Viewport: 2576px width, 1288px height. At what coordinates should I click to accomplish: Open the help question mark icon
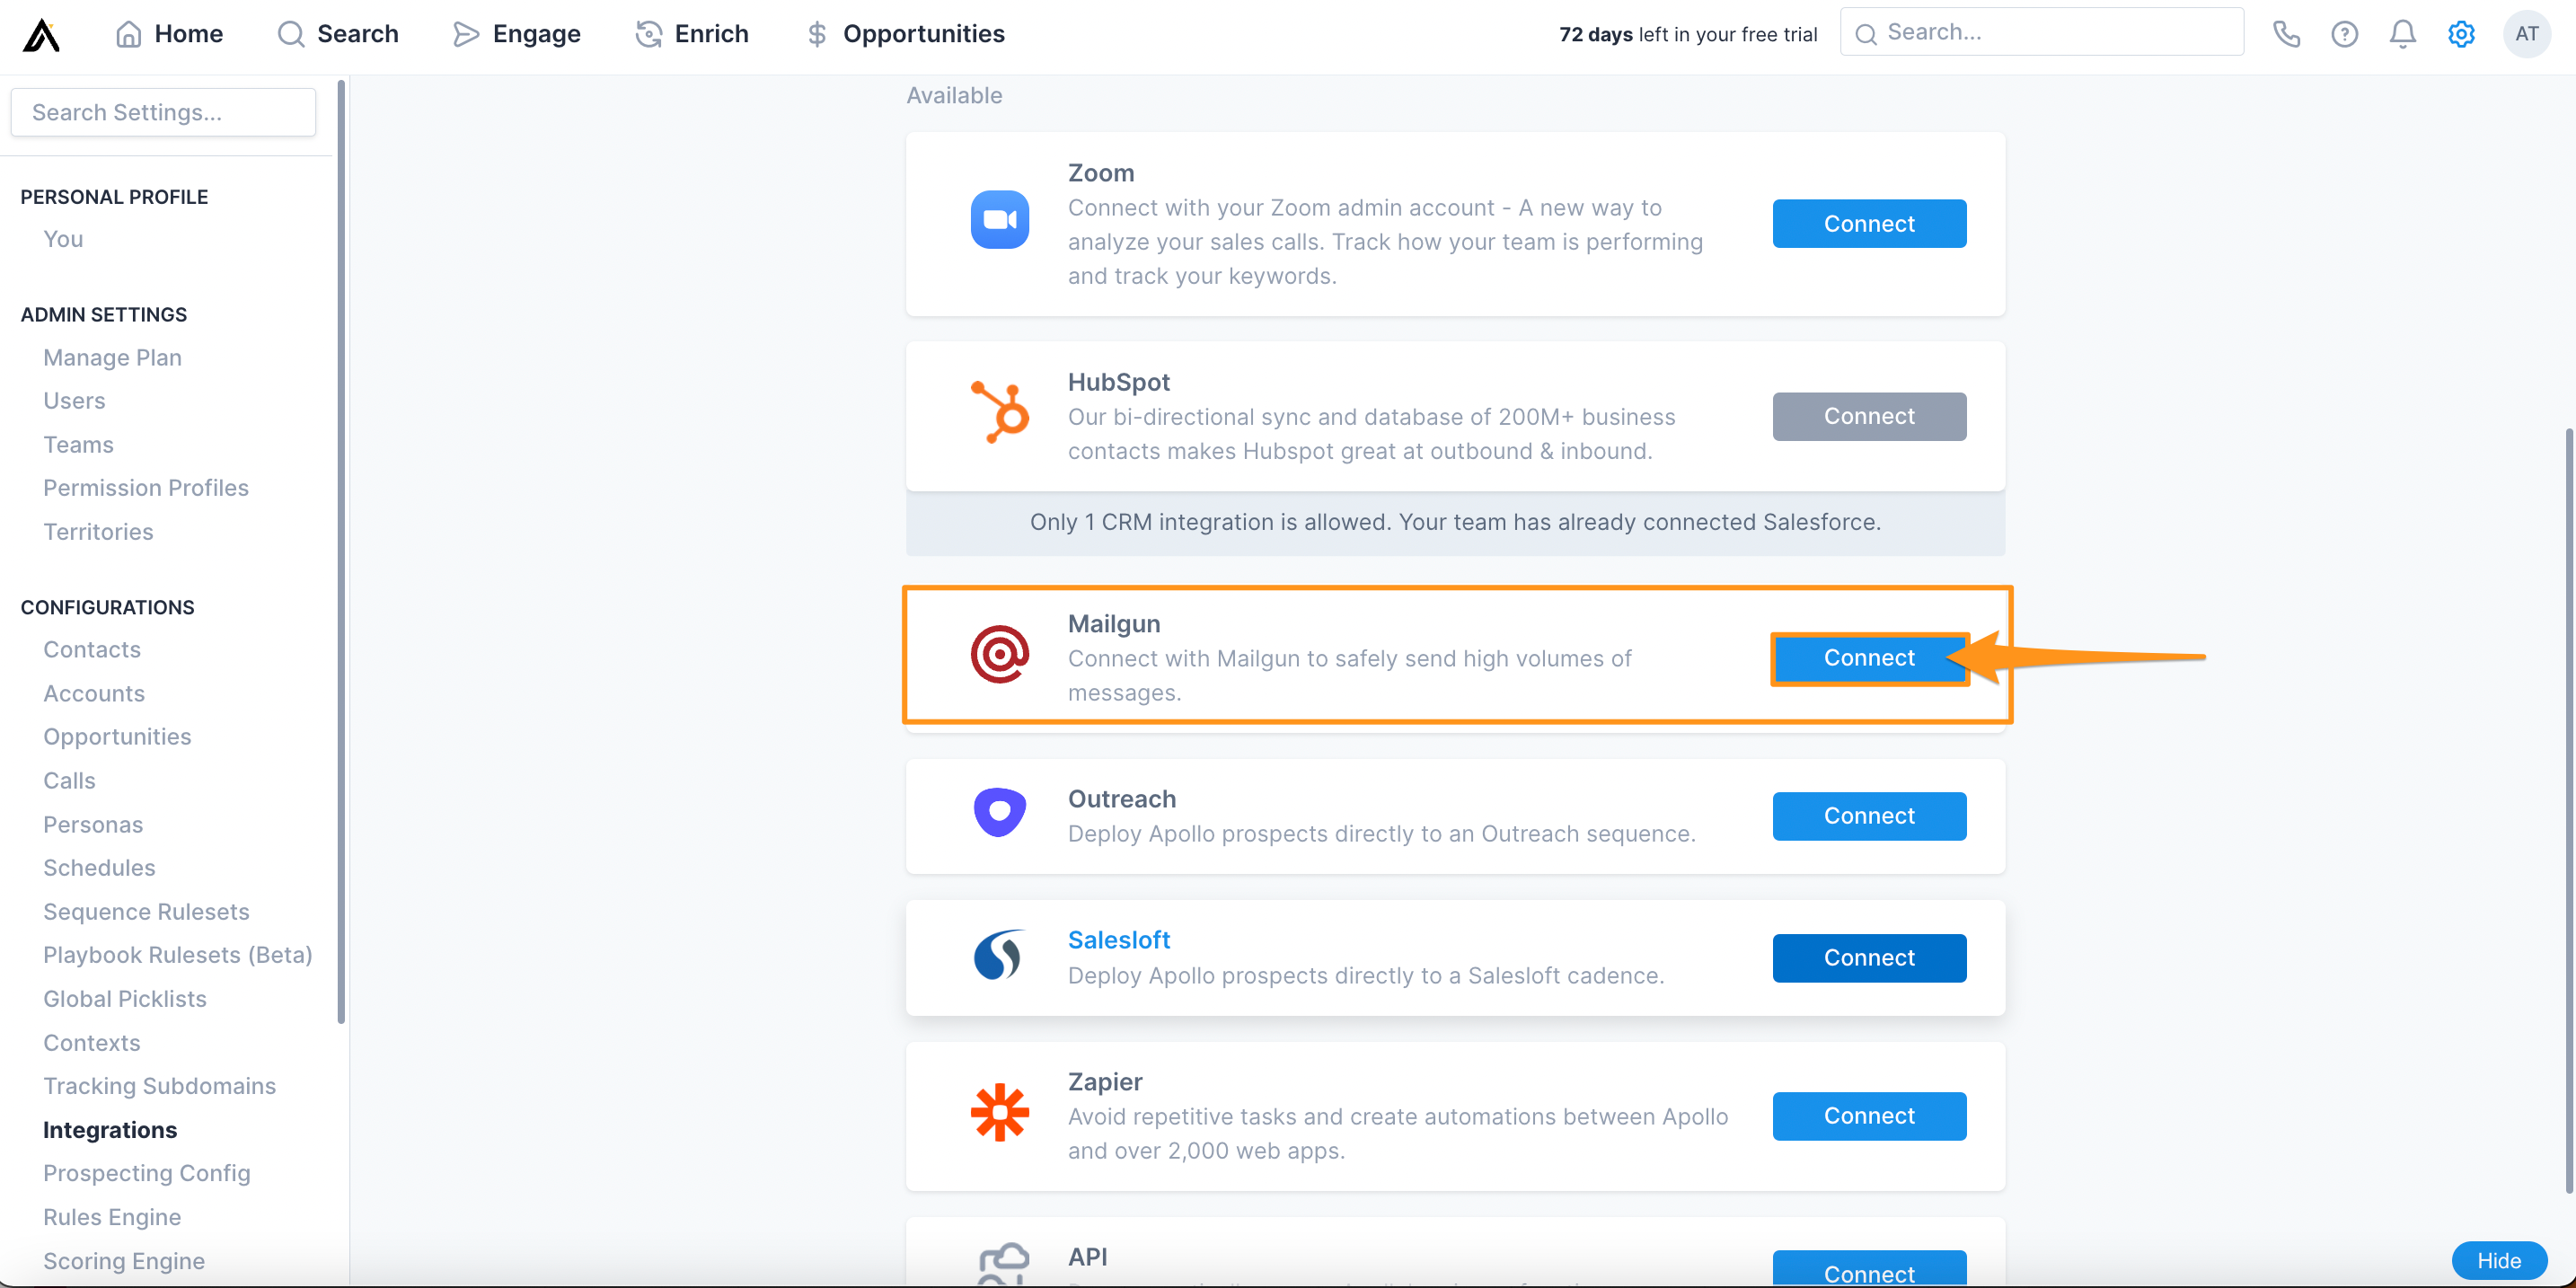[2344, 34]
